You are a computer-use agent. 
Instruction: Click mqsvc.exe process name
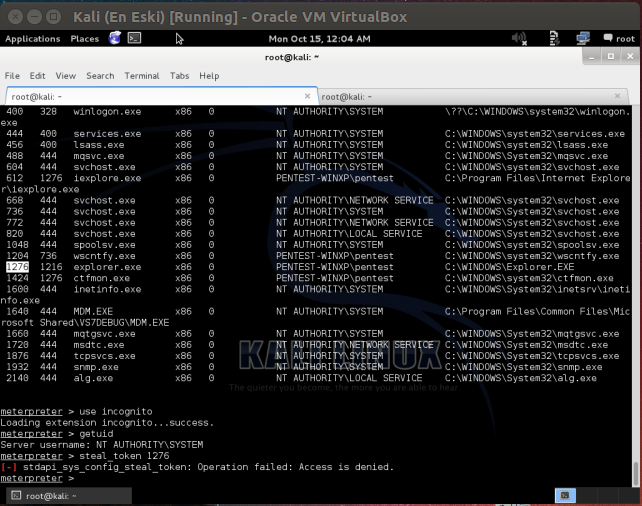click(x=99, y=156)
